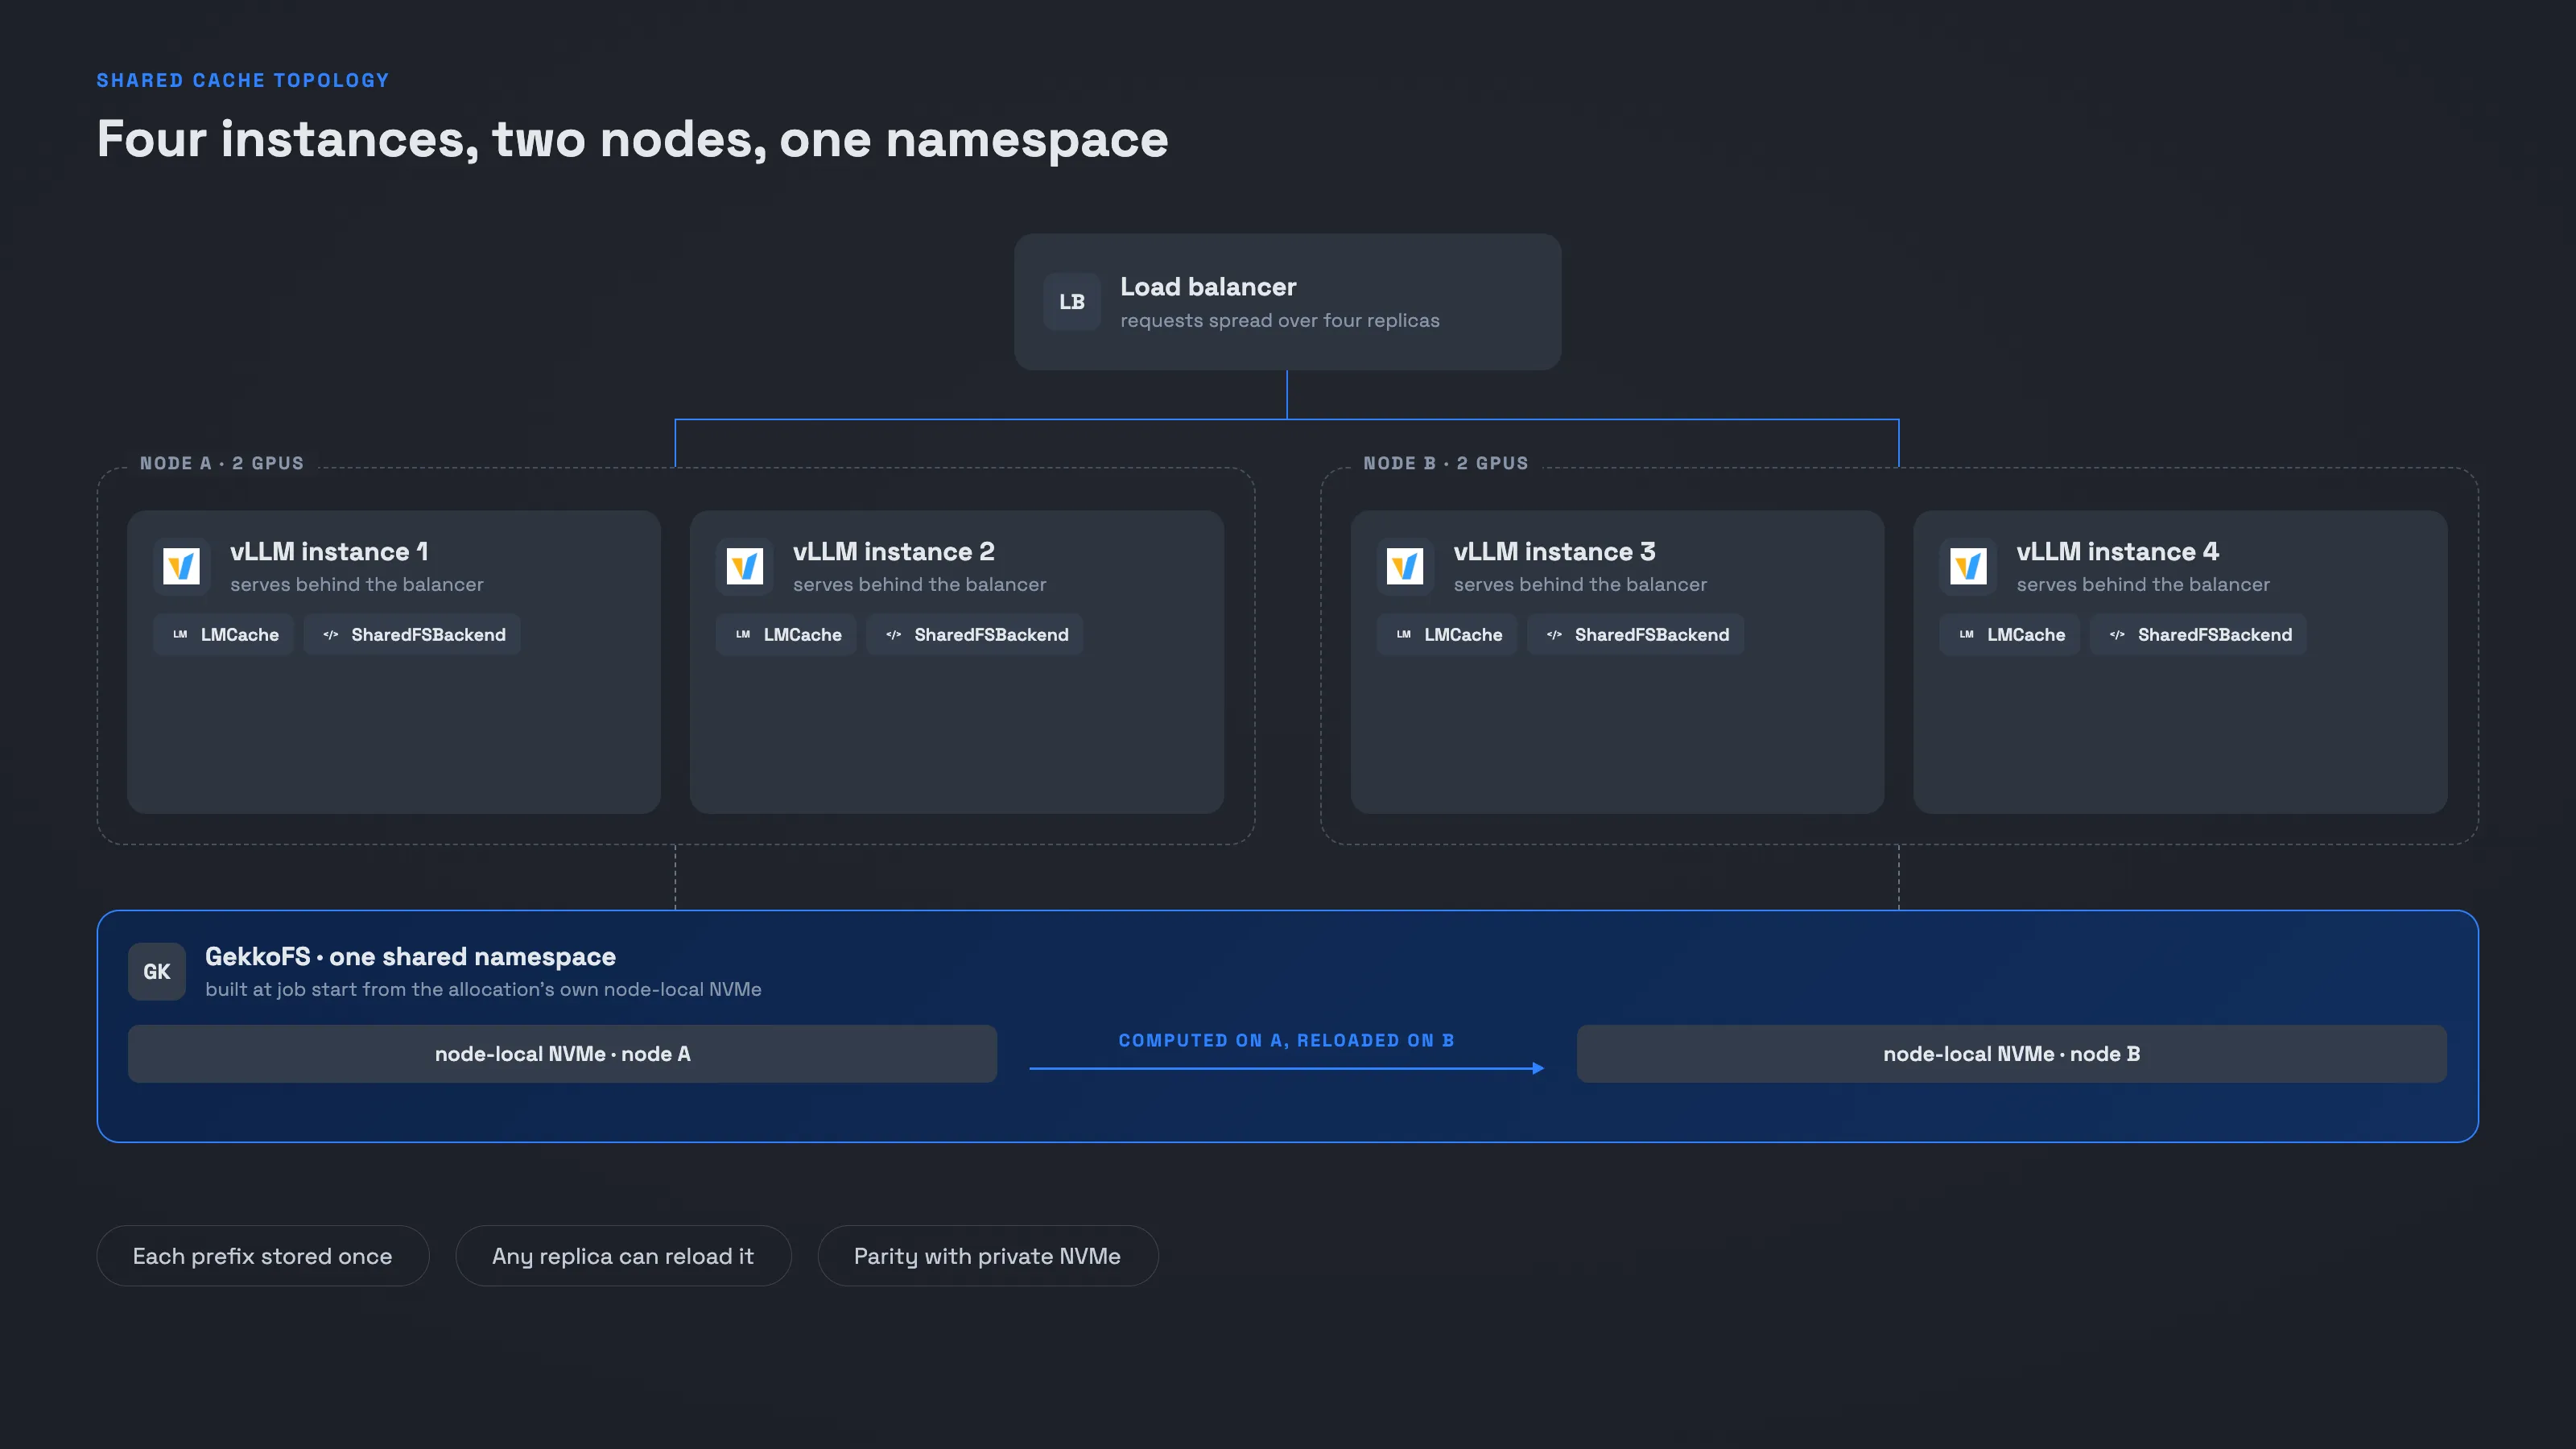Click the vLLM instance 2 logo icon
Screen dimensions: 2576x1449
coord(745,567)
